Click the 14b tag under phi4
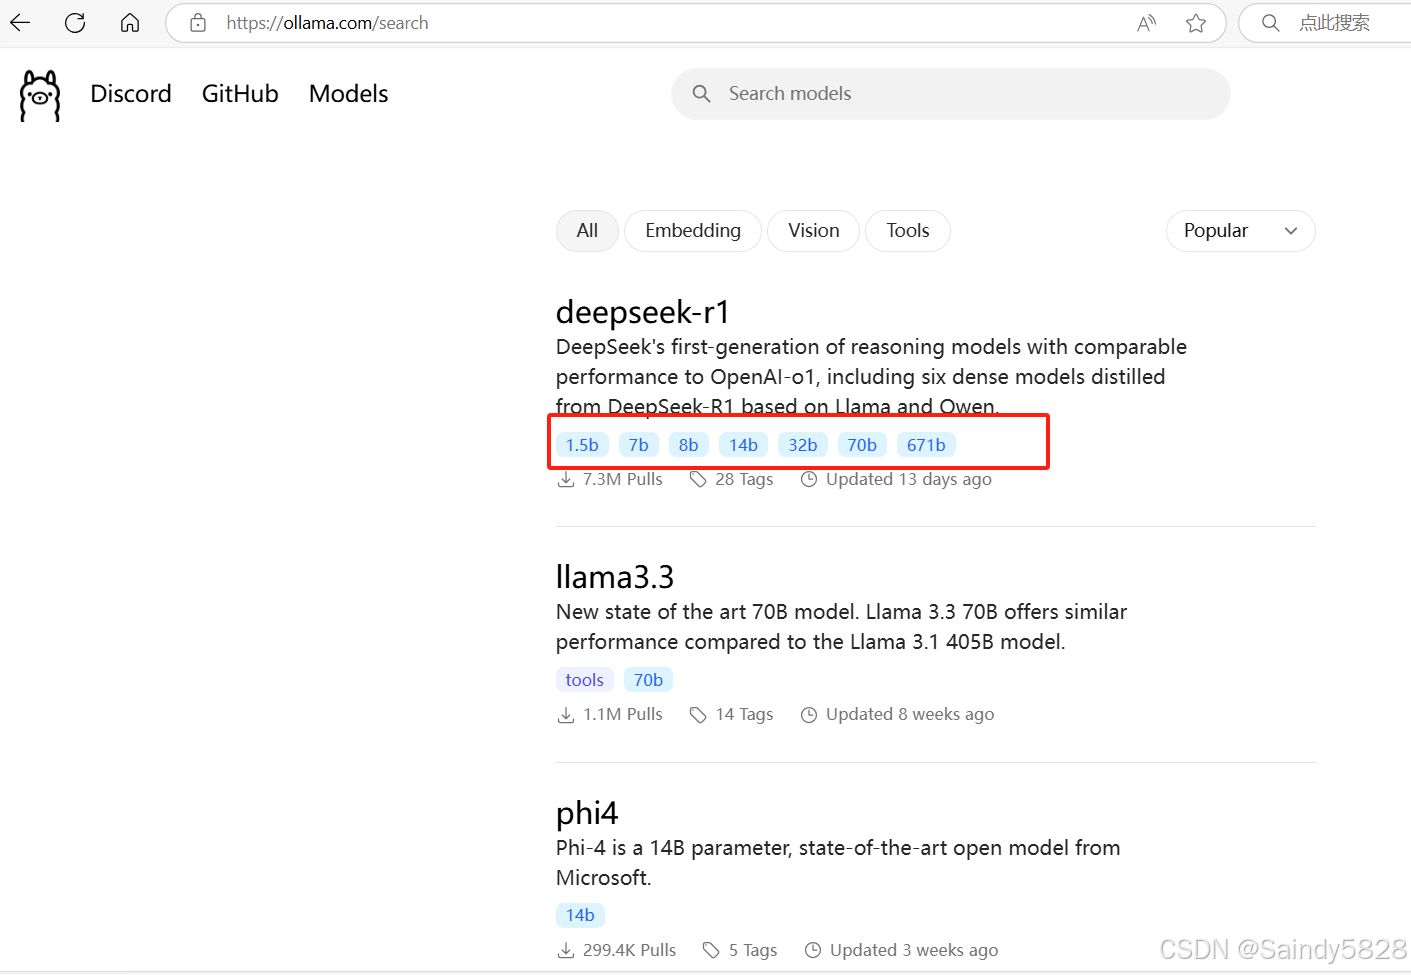The image size is (1411, 975). click(580, 915)
